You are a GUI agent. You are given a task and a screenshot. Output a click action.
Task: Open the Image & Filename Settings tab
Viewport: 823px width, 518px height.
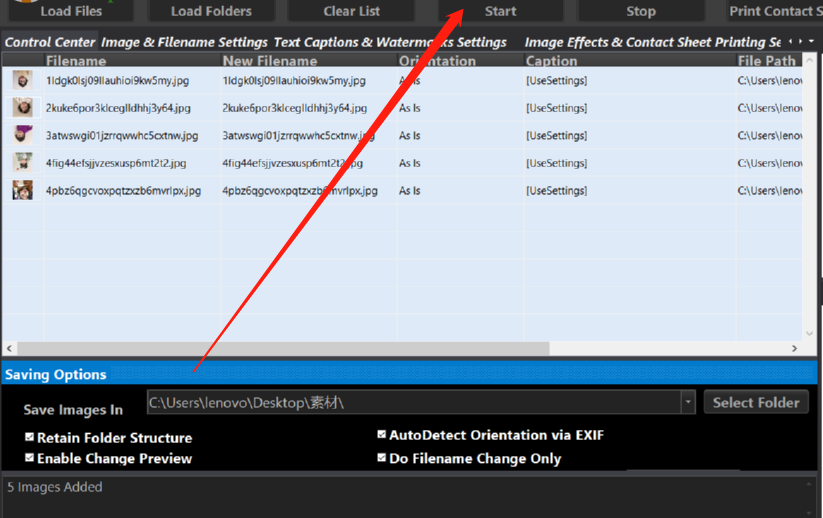tap(184, 42)
